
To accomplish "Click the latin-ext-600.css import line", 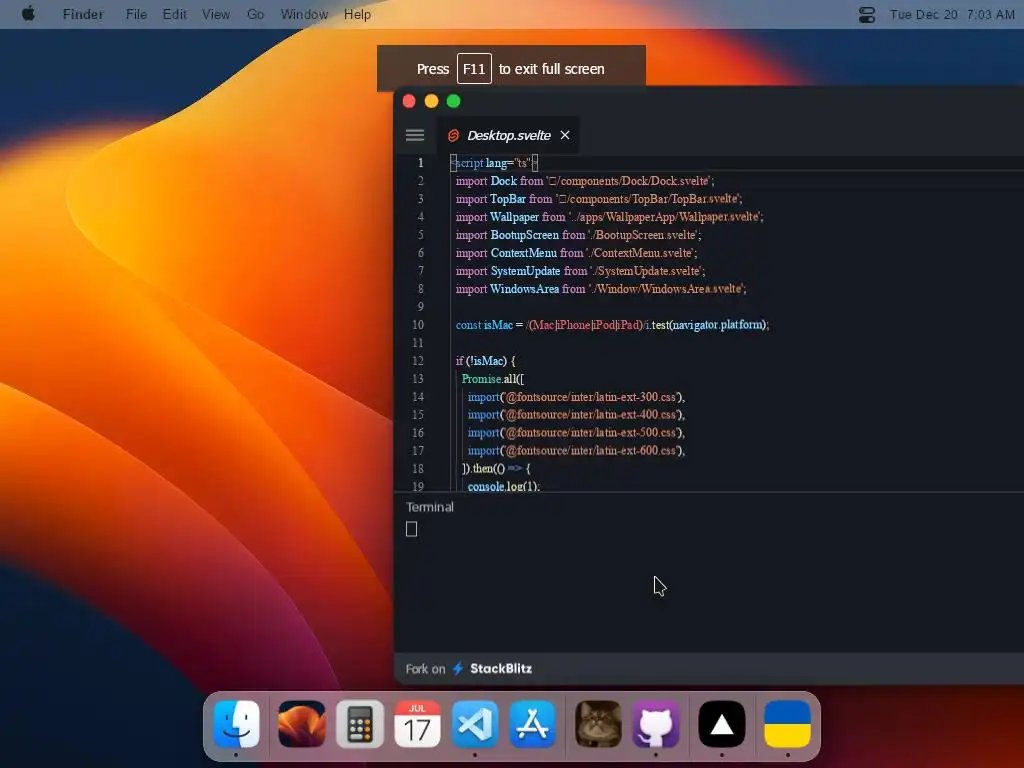I will [576, 451].
